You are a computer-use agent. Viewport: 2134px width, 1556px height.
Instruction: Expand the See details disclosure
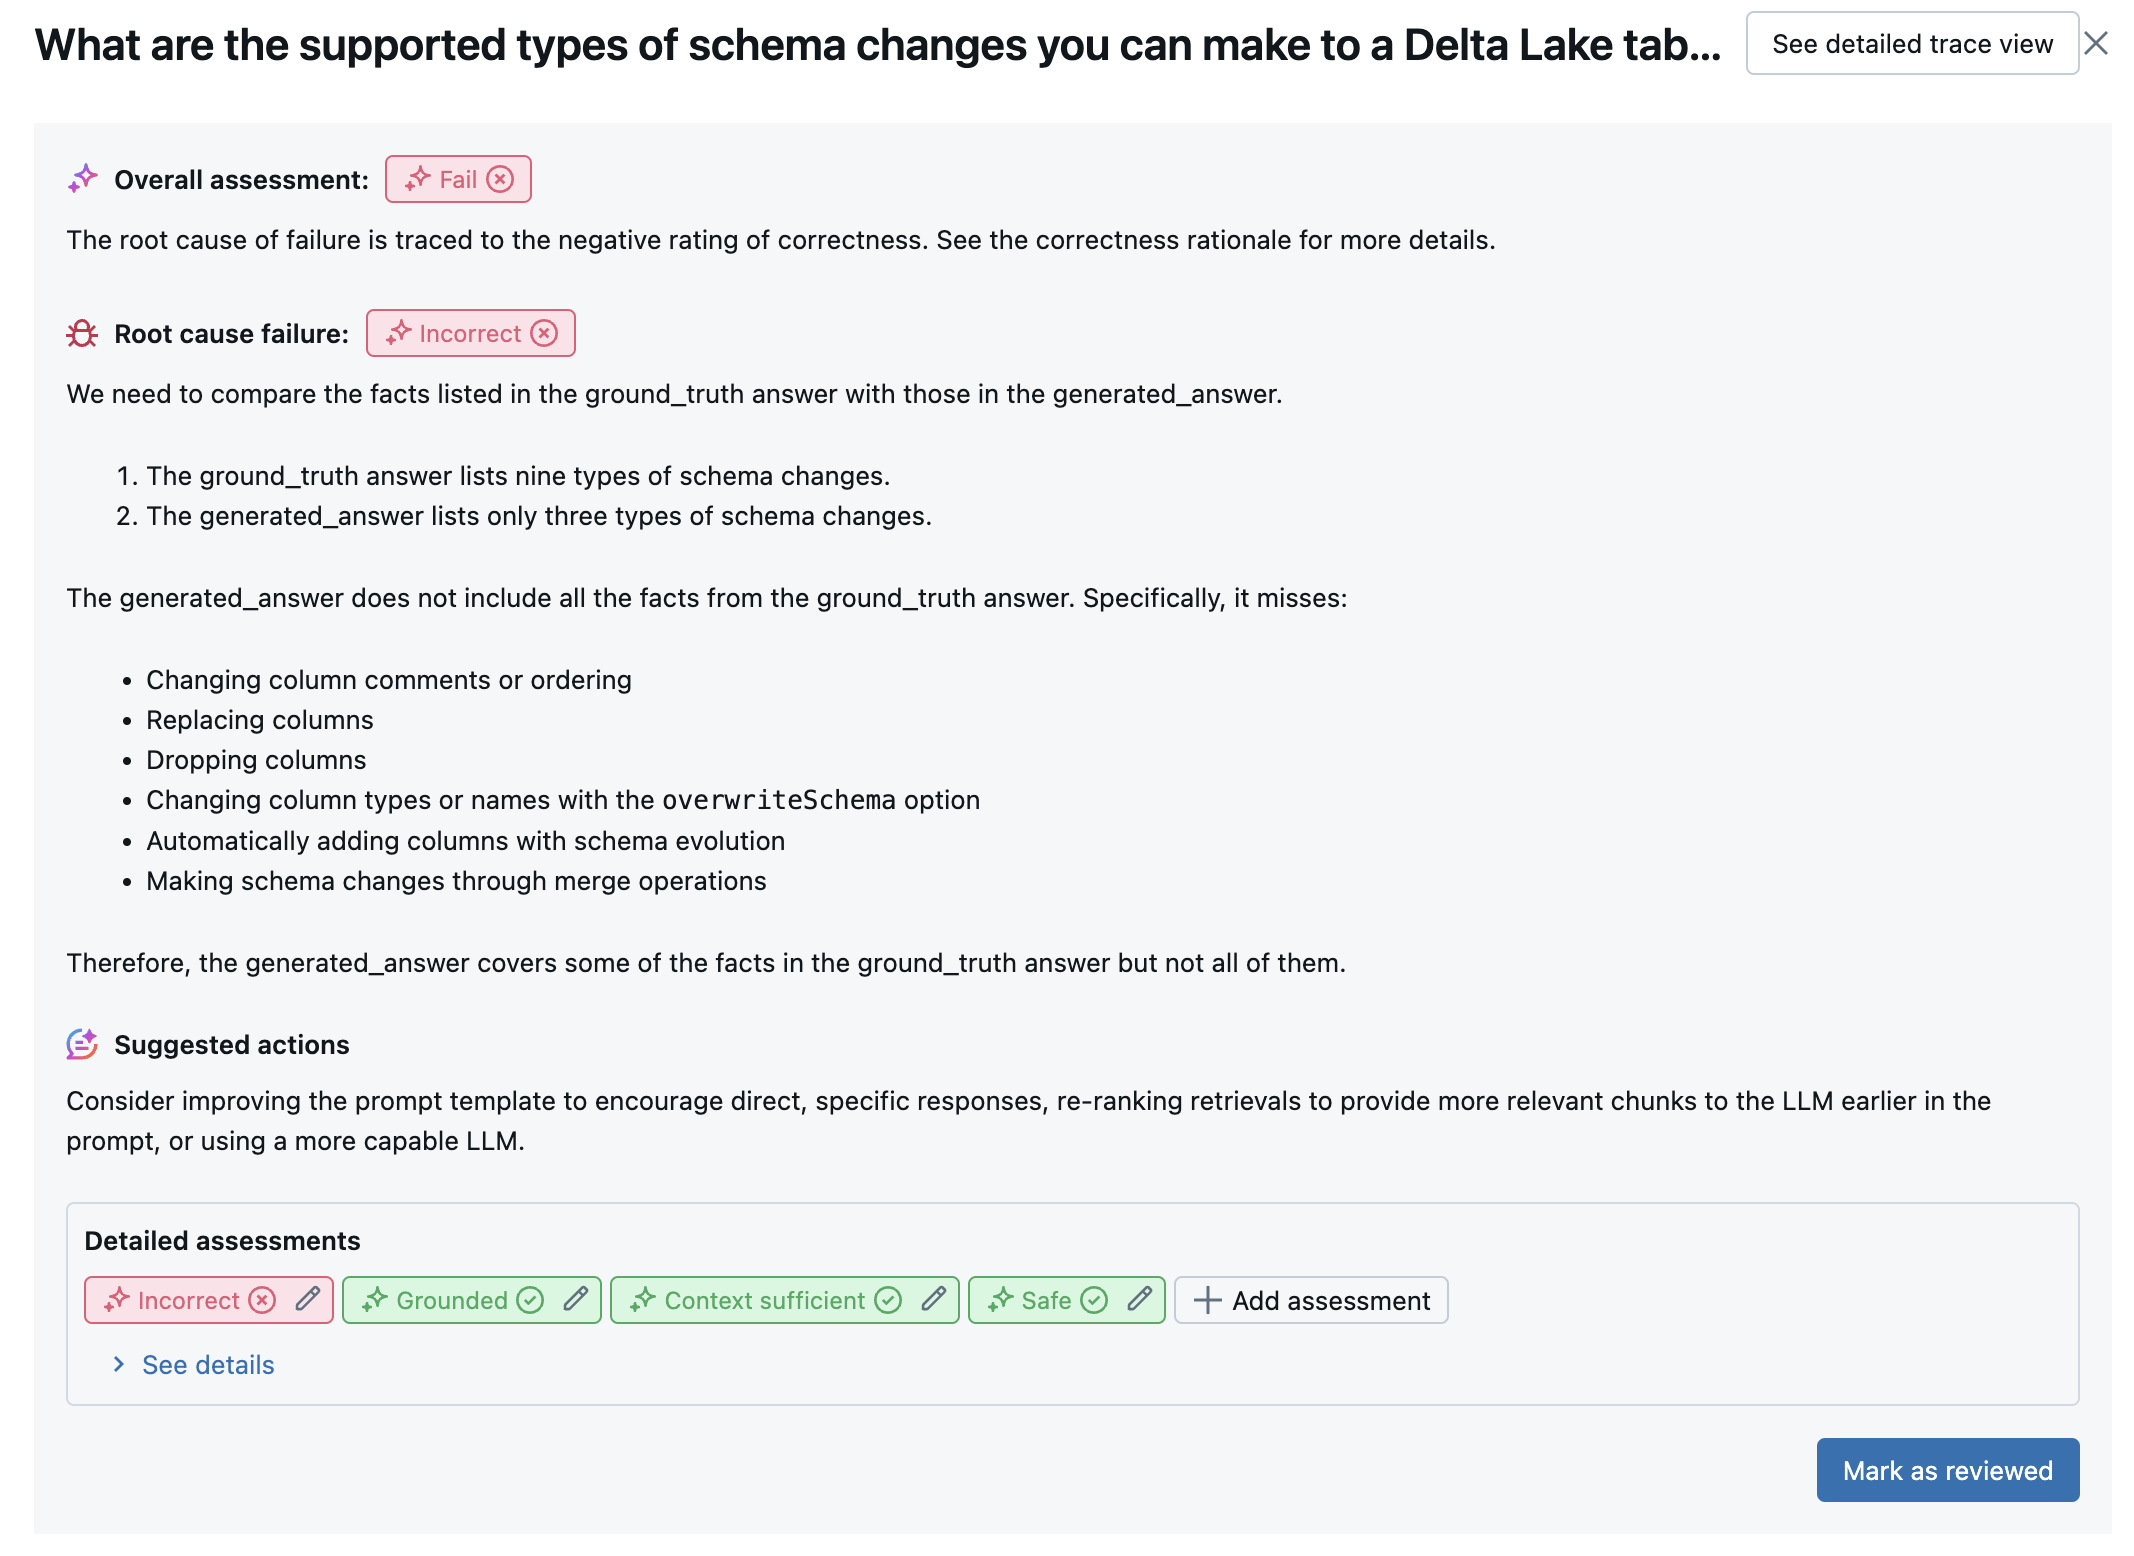191,1364
